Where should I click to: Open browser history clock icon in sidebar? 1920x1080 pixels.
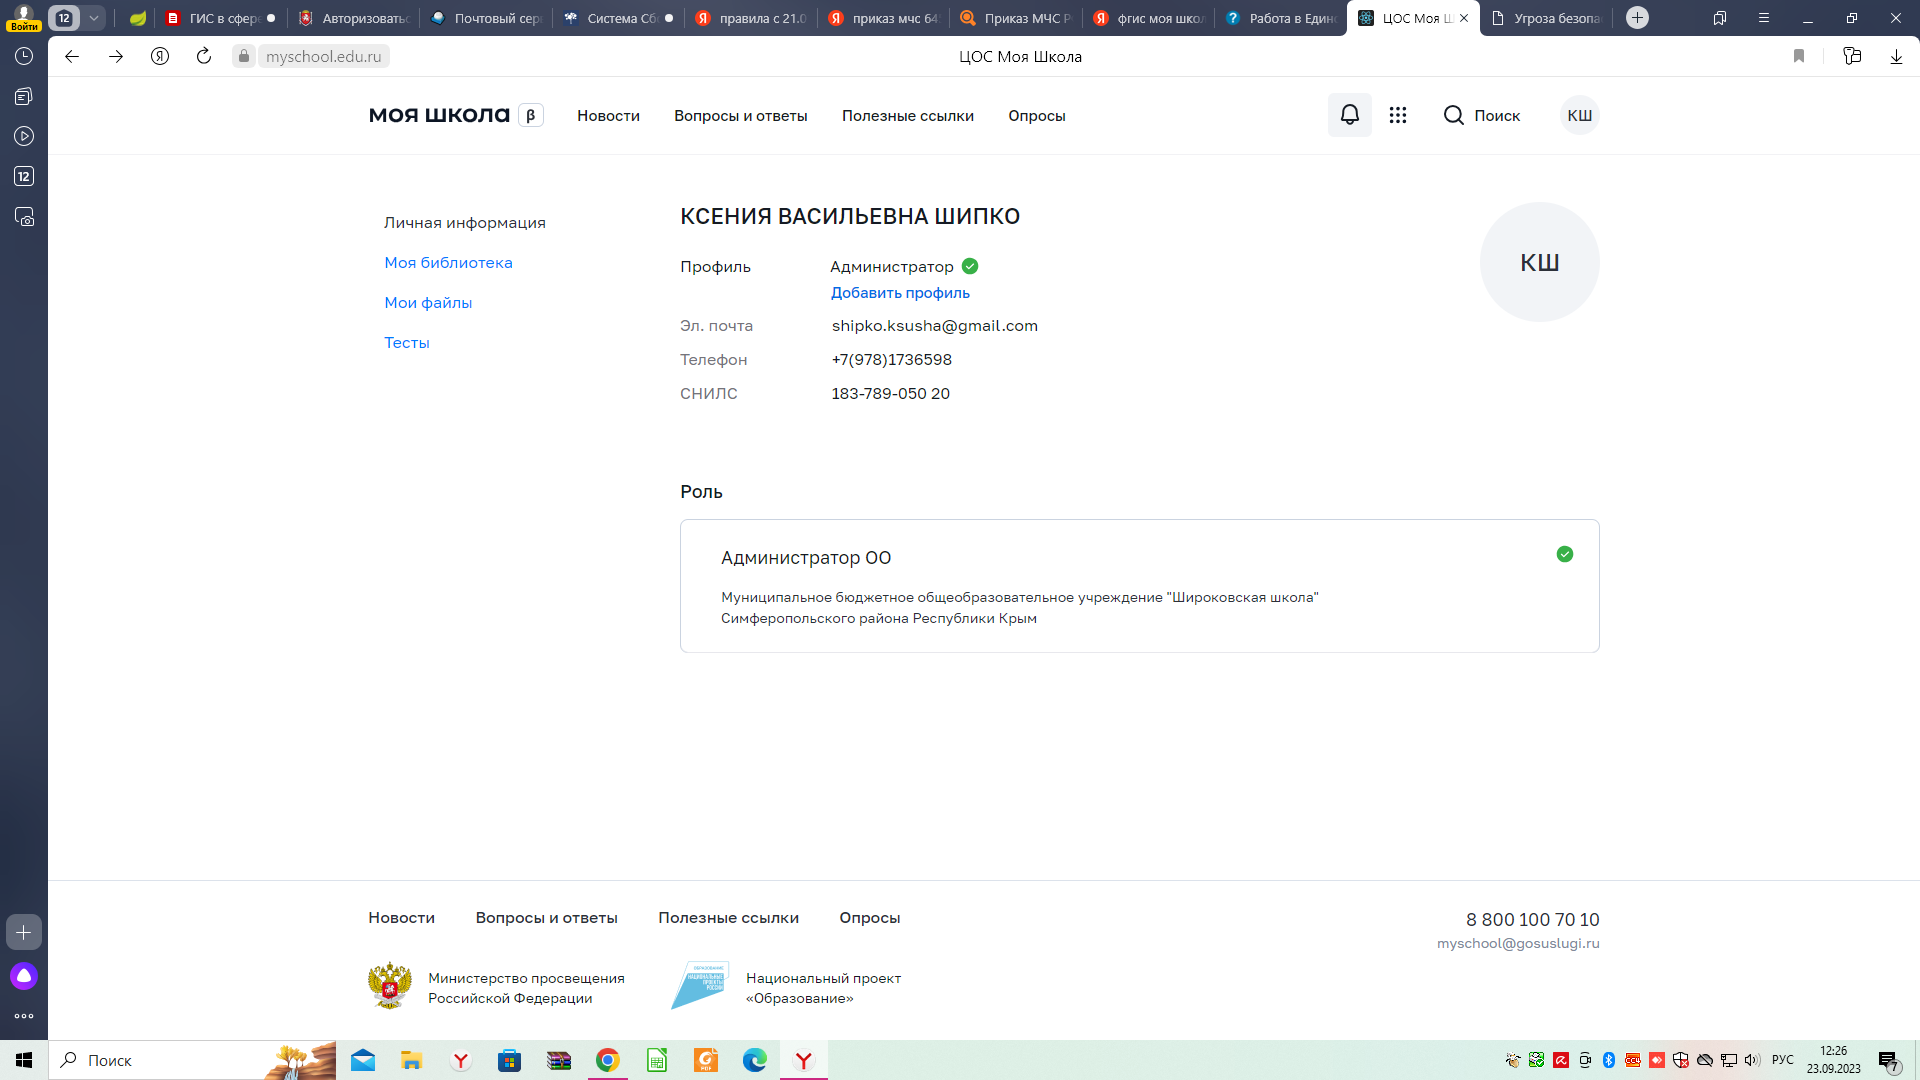pos(24,56)
